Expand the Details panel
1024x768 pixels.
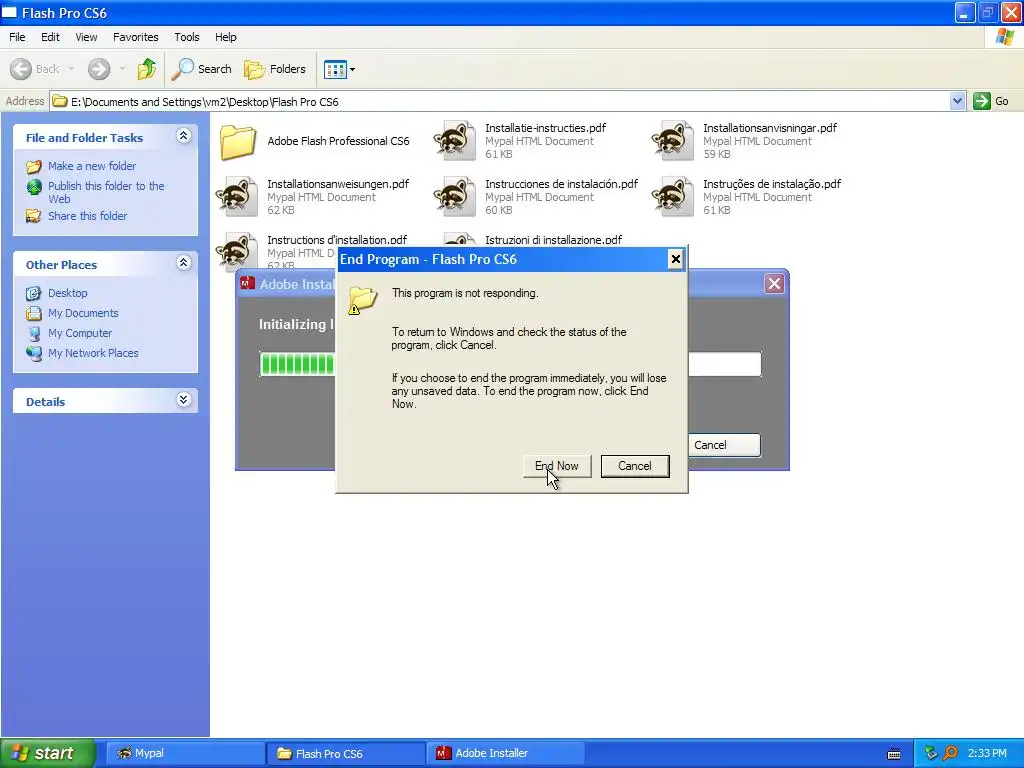tap(184, 400)
